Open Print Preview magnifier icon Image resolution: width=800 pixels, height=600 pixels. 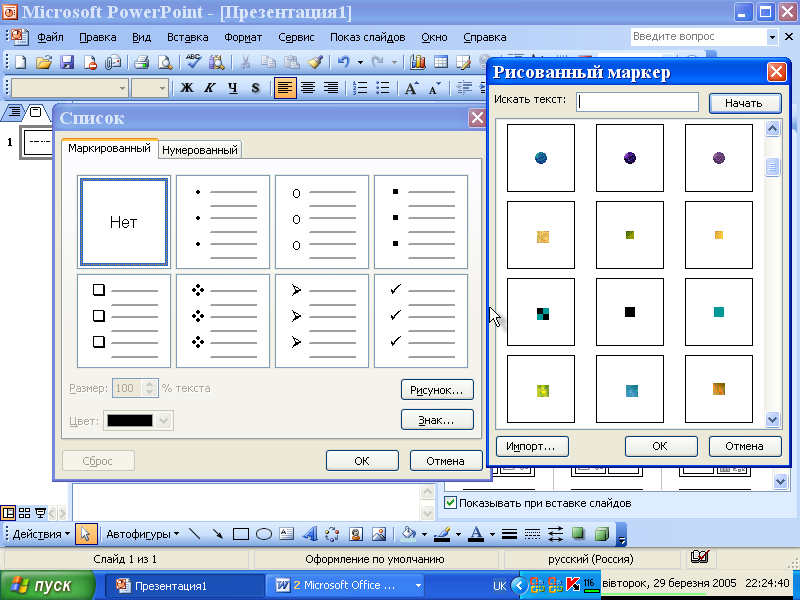pyautogui.click(x=165, y=62)
